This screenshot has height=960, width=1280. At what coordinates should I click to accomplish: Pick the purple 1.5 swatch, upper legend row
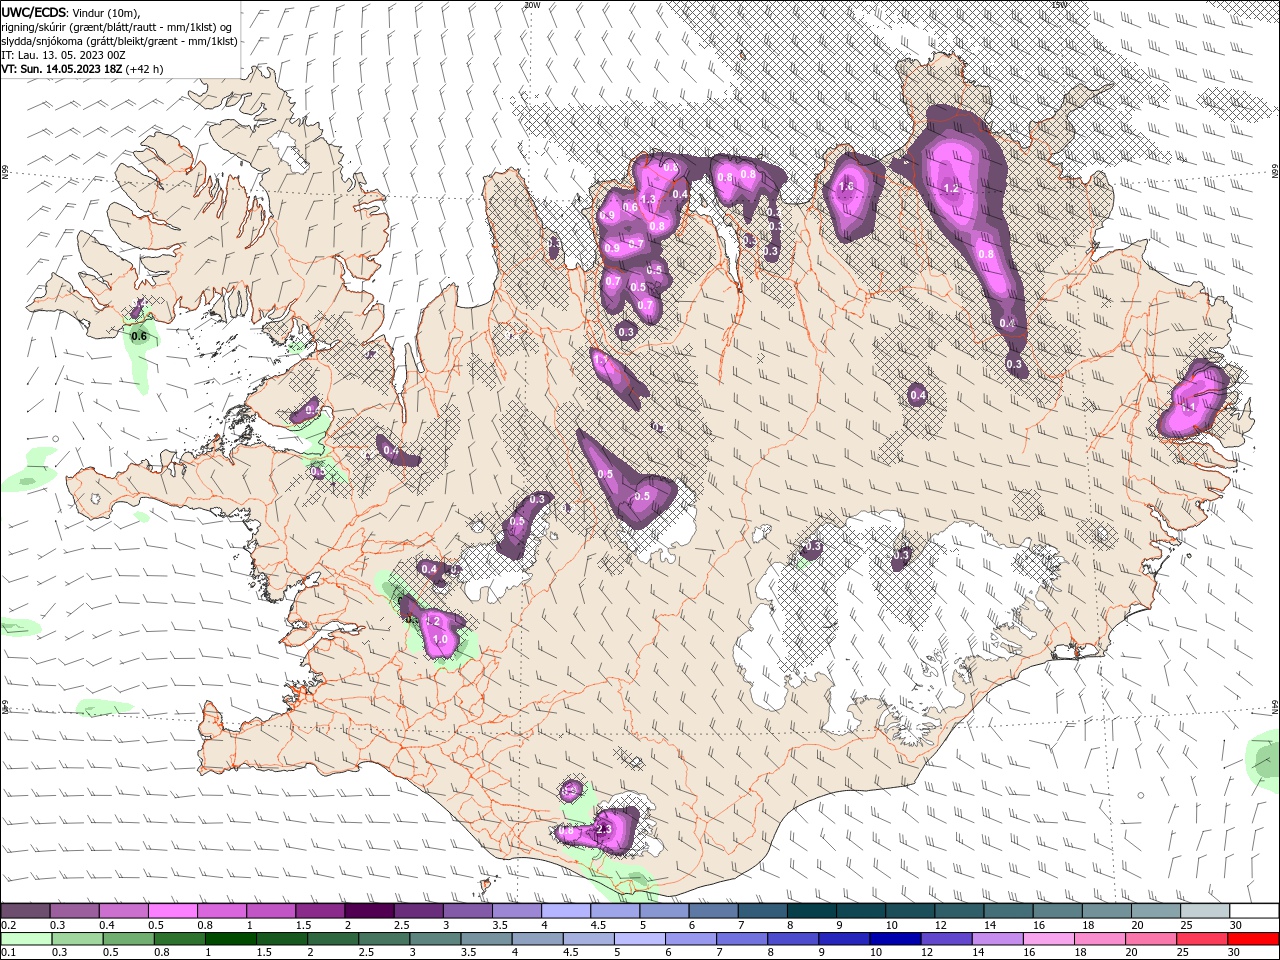tap(319, 911)
